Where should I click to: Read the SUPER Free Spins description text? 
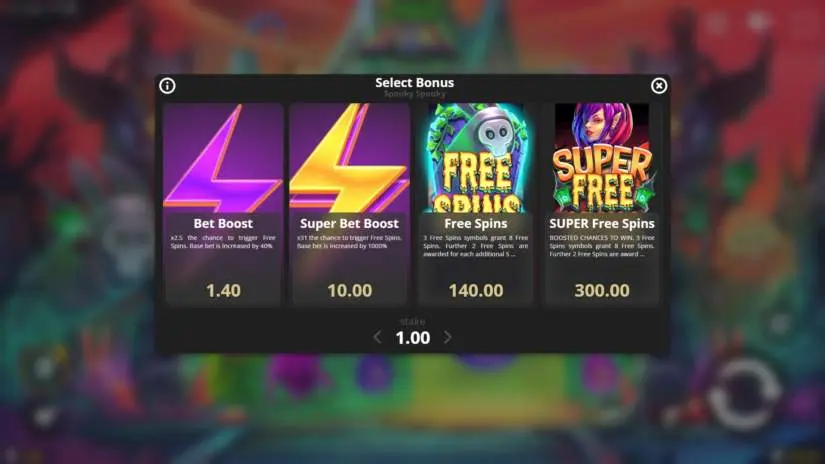click(602, 246)
